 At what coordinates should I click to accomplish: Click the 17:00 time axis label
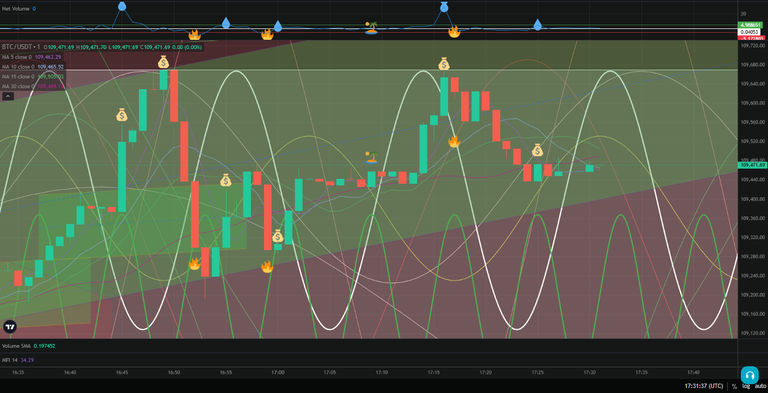coord(278,373)
